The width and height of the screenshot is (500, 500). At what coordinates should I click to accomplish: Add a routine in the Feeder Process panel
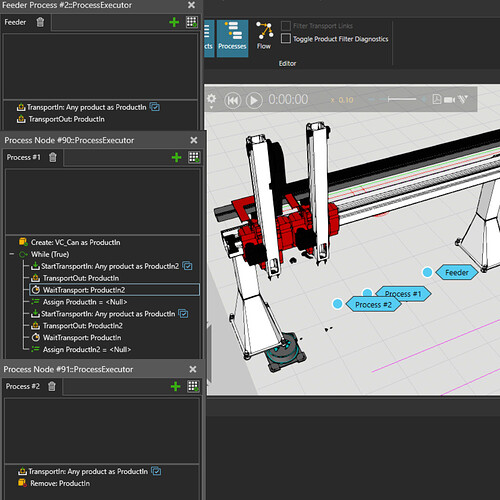tap(174, 22)
